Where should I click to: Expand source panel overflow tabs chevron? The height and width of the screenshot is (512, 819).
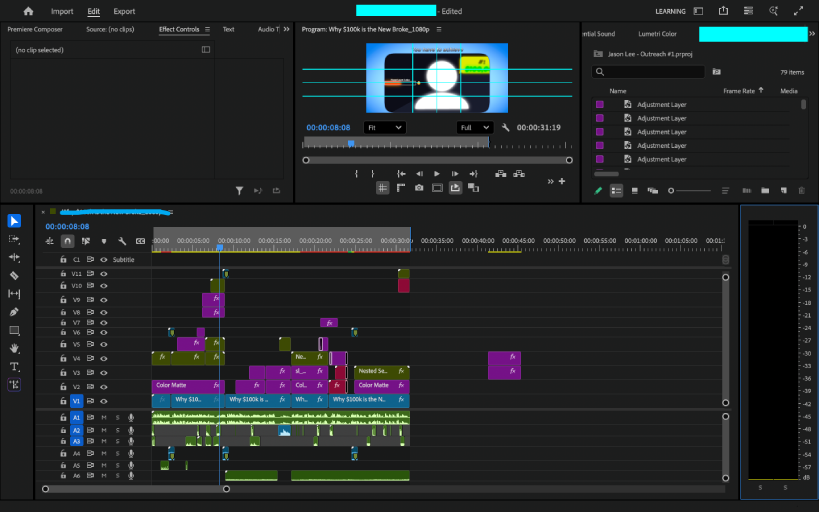[x=286, y=29]
